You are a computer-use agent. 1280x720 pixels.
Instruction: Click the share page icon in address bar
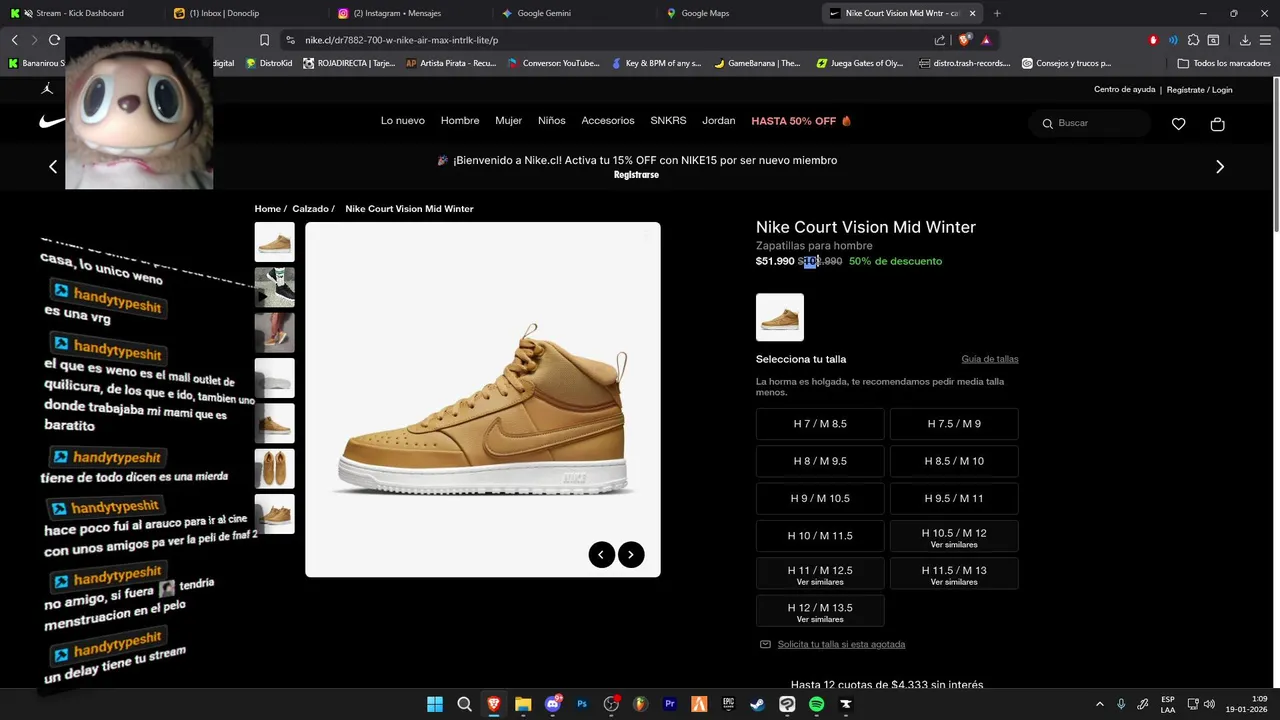(x=940, y=40)
